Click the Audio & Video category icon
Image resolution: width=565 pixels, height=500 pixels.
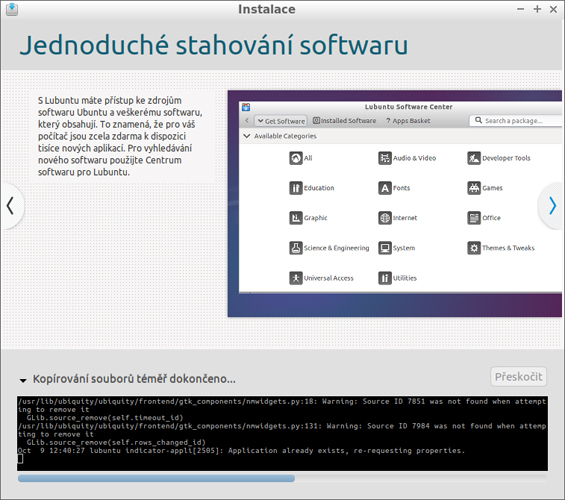click(385, 158)
